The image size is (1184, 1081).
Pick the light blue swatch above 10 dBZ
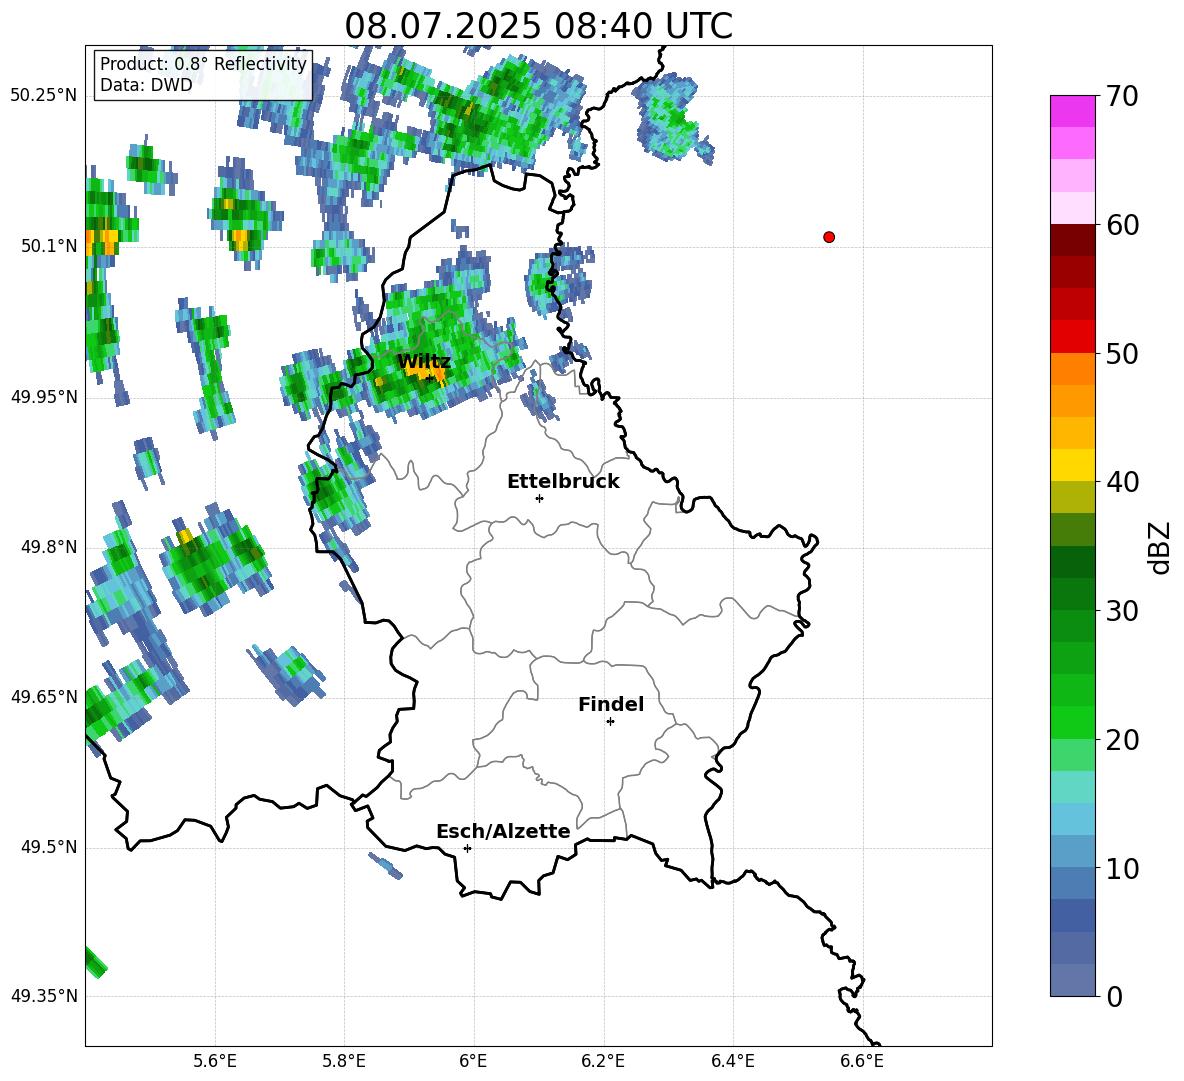tap(1072, 852)
